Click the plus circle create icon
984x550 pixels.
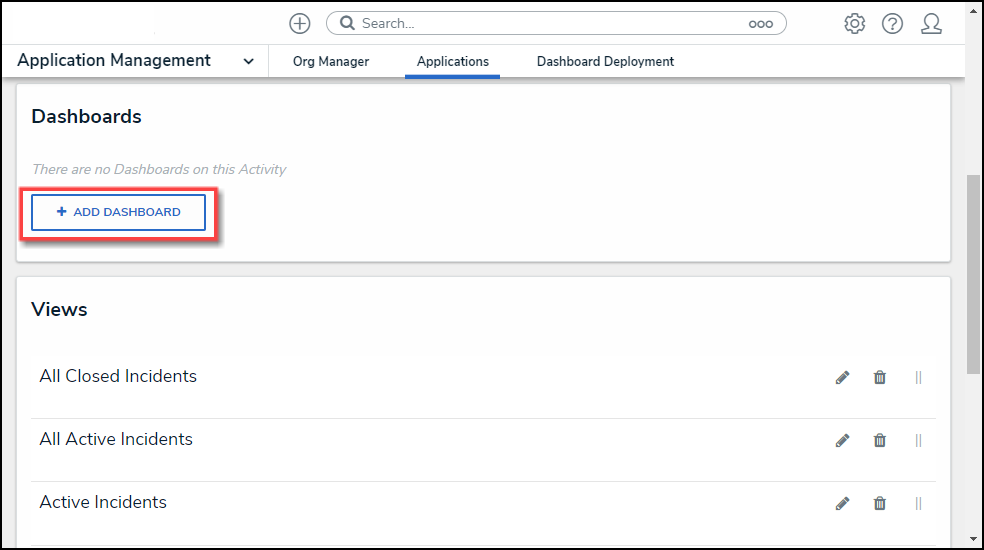click(x=299, y=23)
